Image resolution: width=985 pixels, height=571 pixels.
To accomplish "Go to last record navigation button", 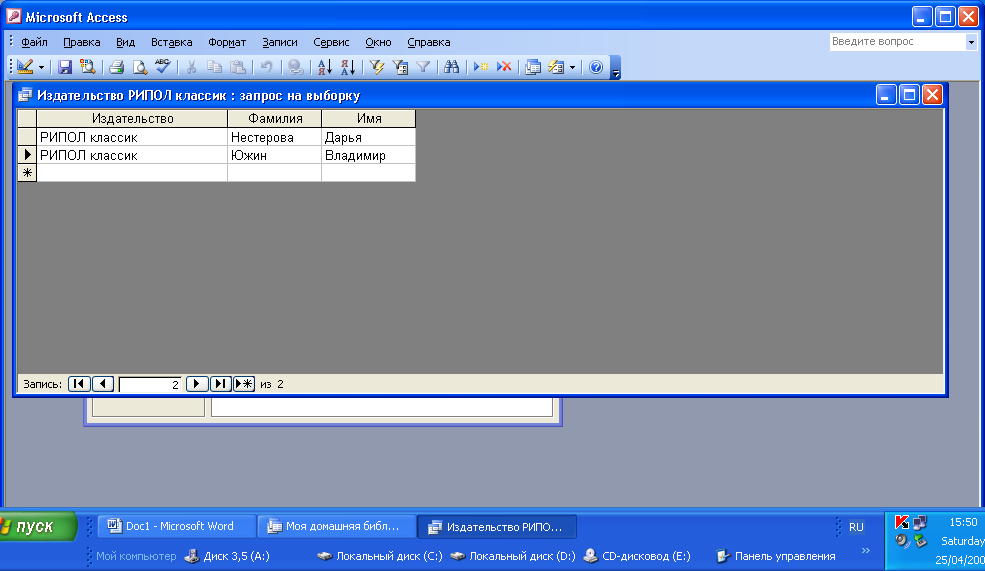I will (220, 384).
